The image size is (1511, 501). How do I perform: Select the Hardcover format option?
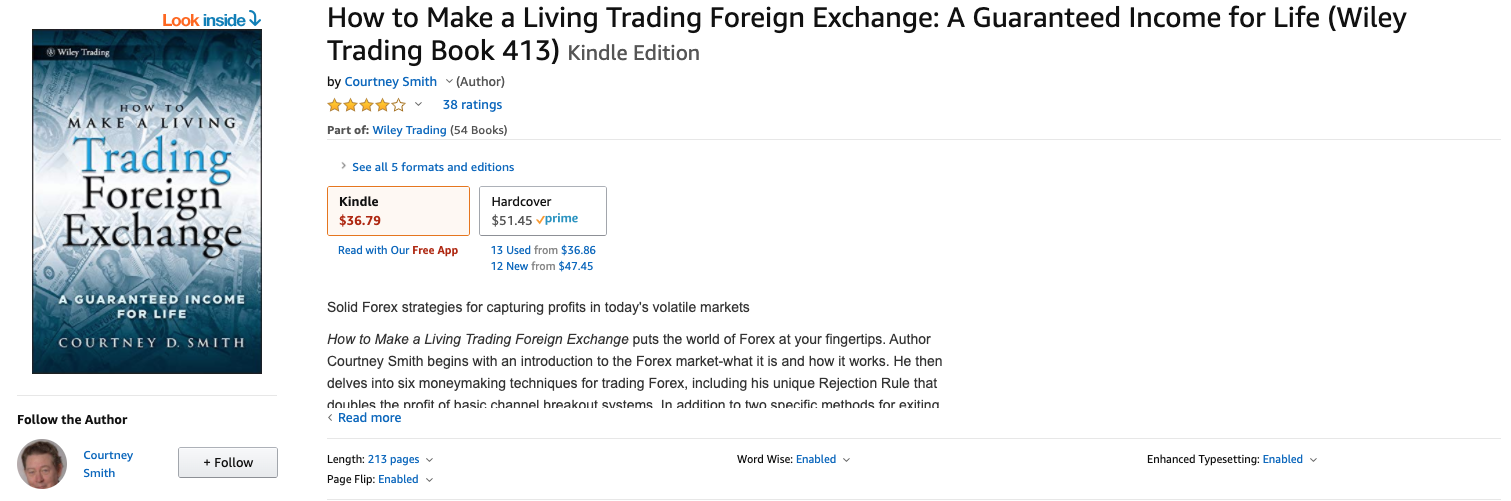[x=543, y=211]
